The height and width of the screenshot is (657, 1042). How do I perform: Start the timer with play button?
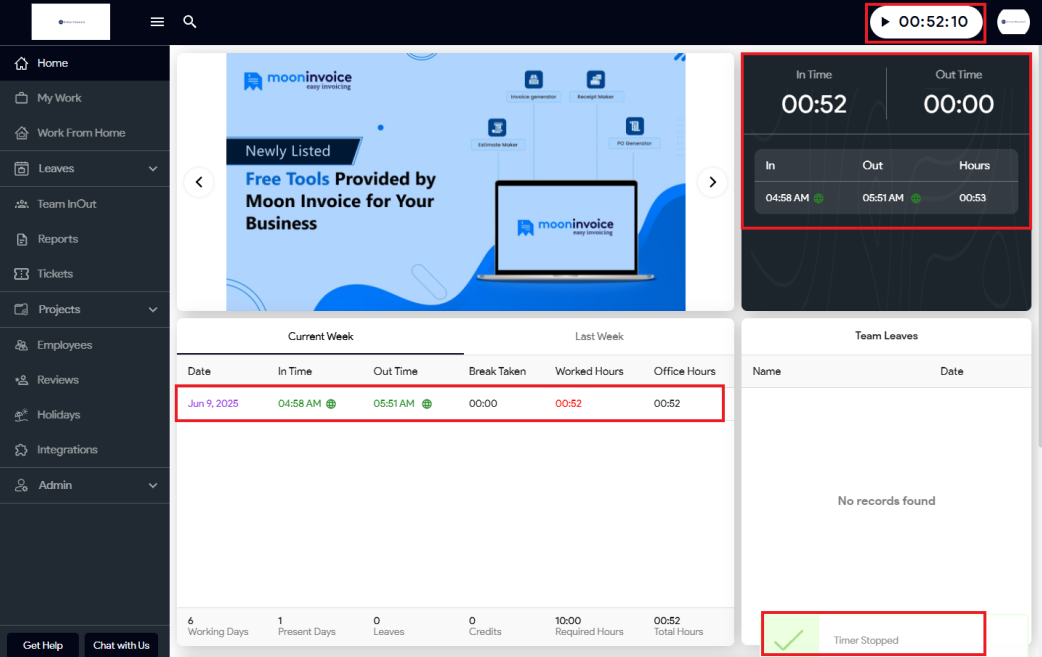(x=885, y=22)
